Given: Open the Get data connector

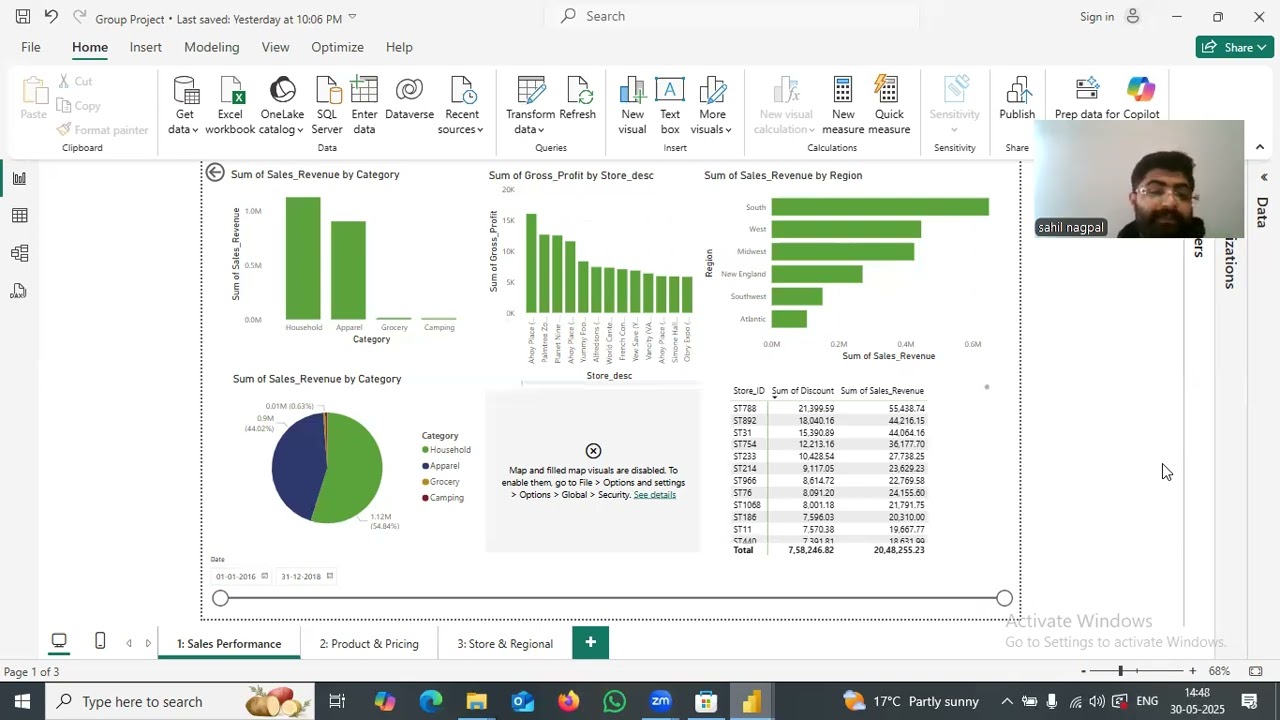Looking at the screenshot, I should coord(185,105).
